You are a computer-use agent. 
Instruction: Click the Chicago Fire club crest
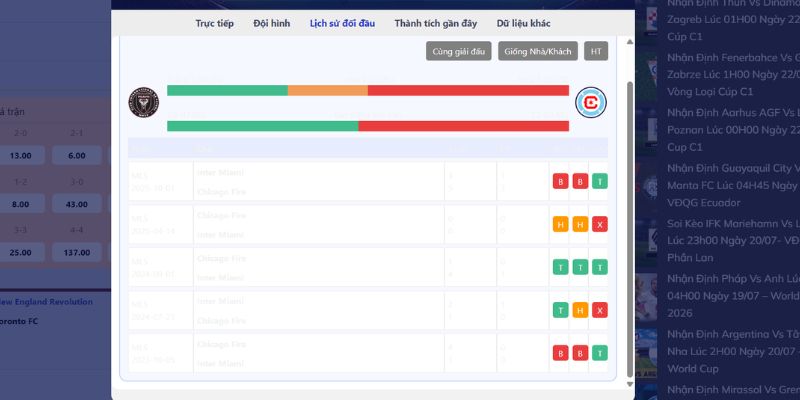591,103
